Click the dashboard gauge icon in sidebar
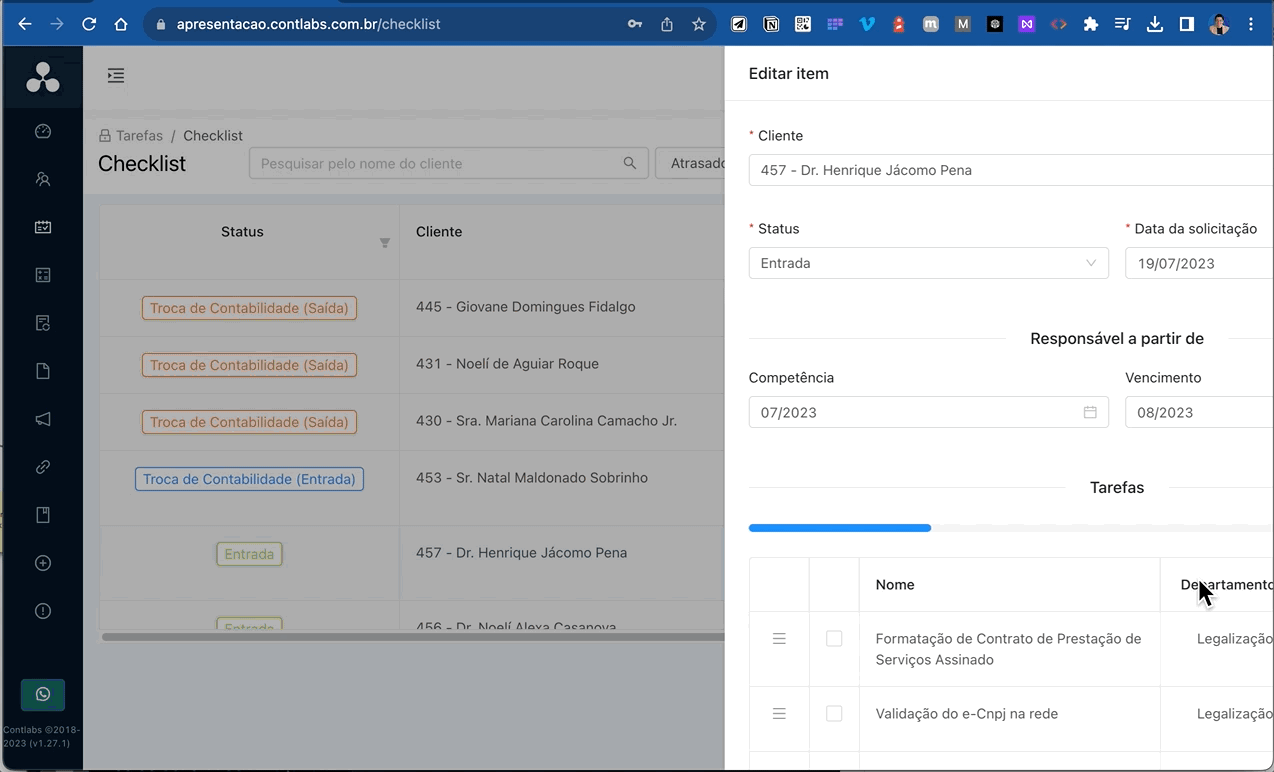1274x772 pixels. 43,131
